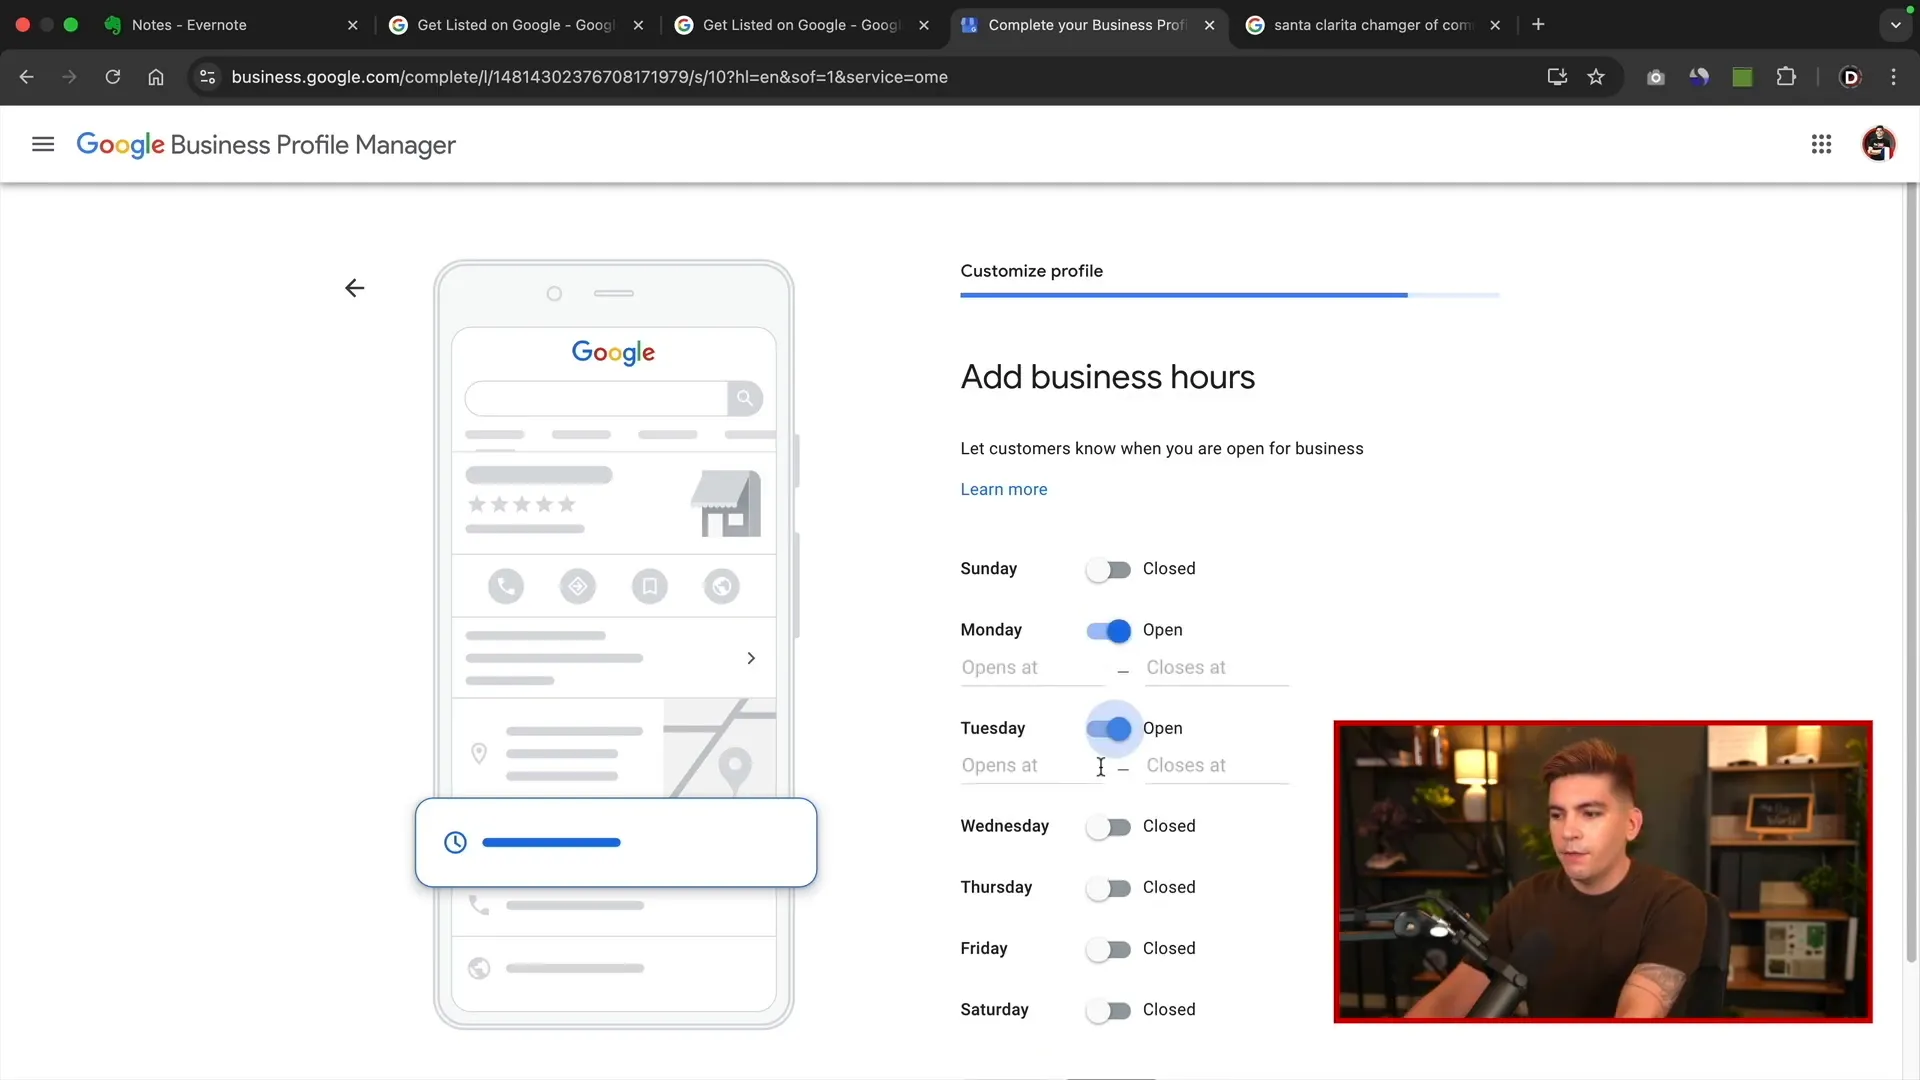Switch to the first Get Listed on Google tab
Viewport: 1920px width, 1080px height.
(x=516, y=25)
